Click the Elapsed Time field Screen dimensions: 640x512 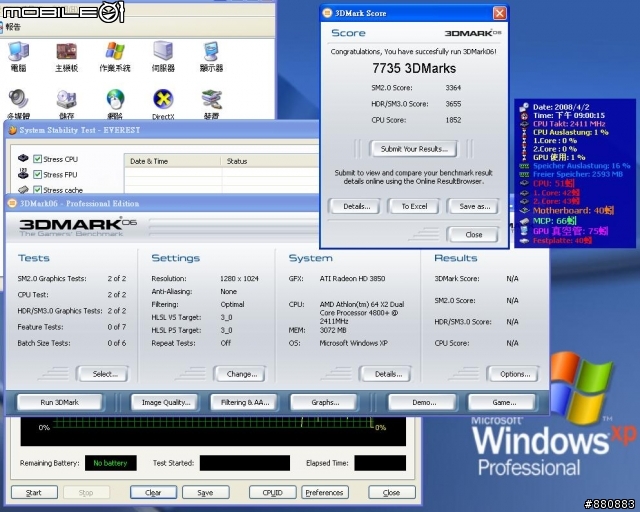pyautogui.click(x=380, y=463)
